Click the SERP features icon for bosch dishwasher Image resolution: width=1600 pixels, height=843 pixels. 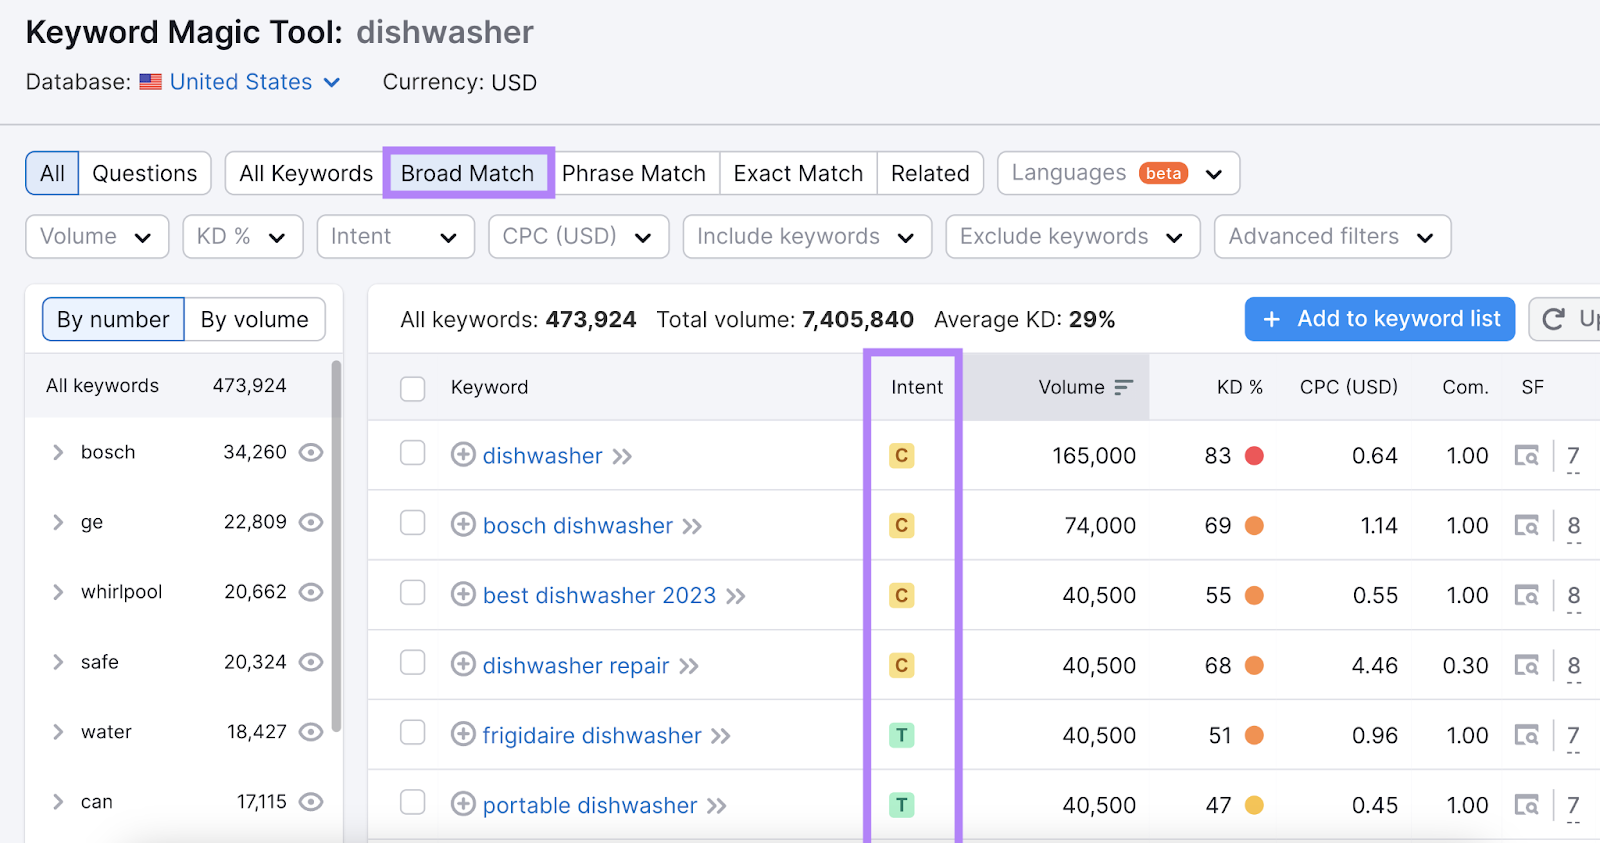click(1526, 526)
